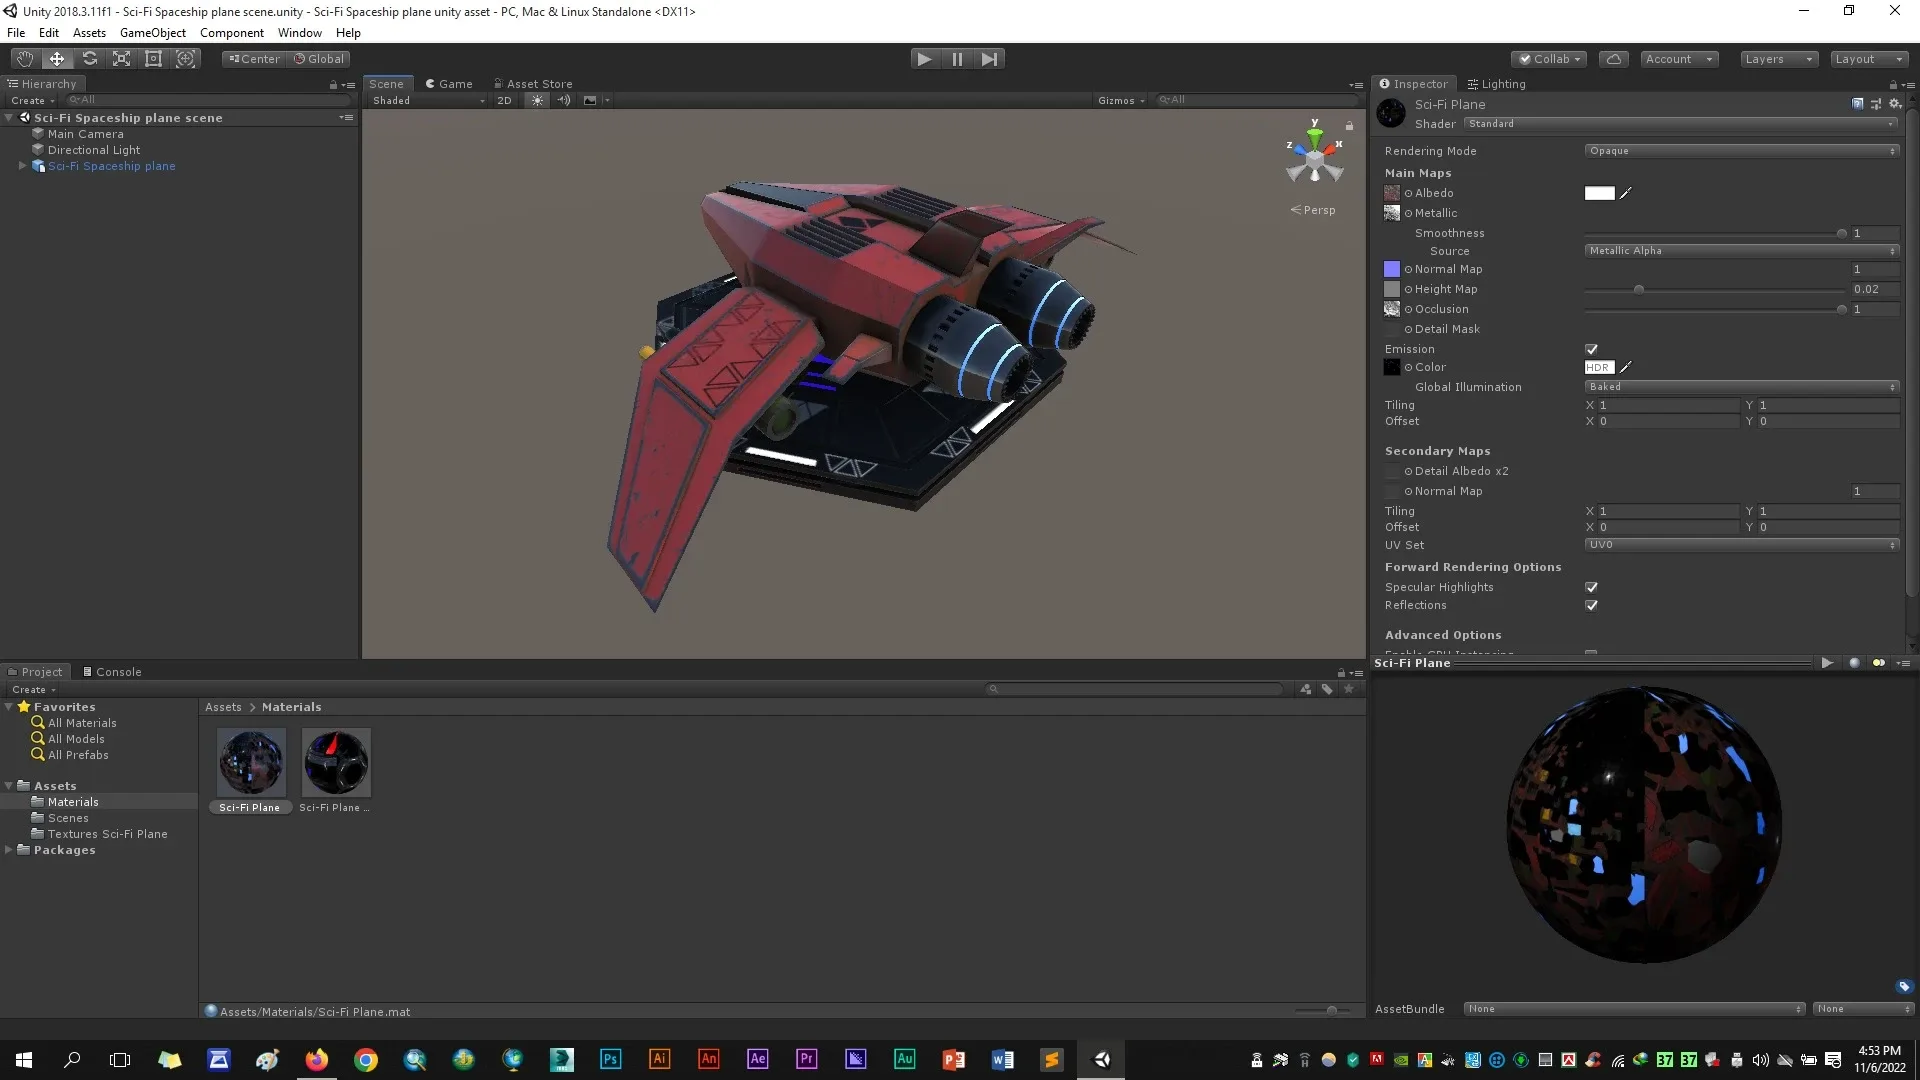Open the Rendering Mode dropdown
Image resolution: width=1920 pixels, height=1080 pixels.
tap(1741, 149)
